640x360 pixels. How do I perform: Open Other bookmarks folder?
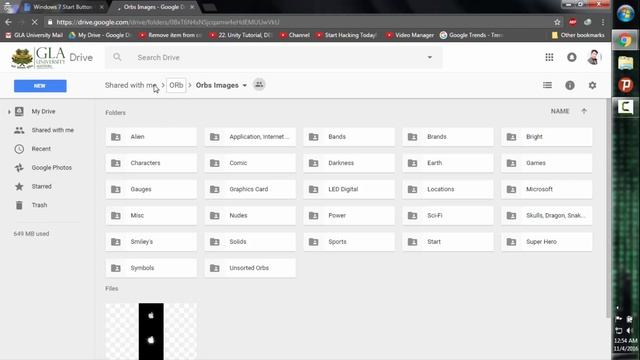[x=578, y=35]
